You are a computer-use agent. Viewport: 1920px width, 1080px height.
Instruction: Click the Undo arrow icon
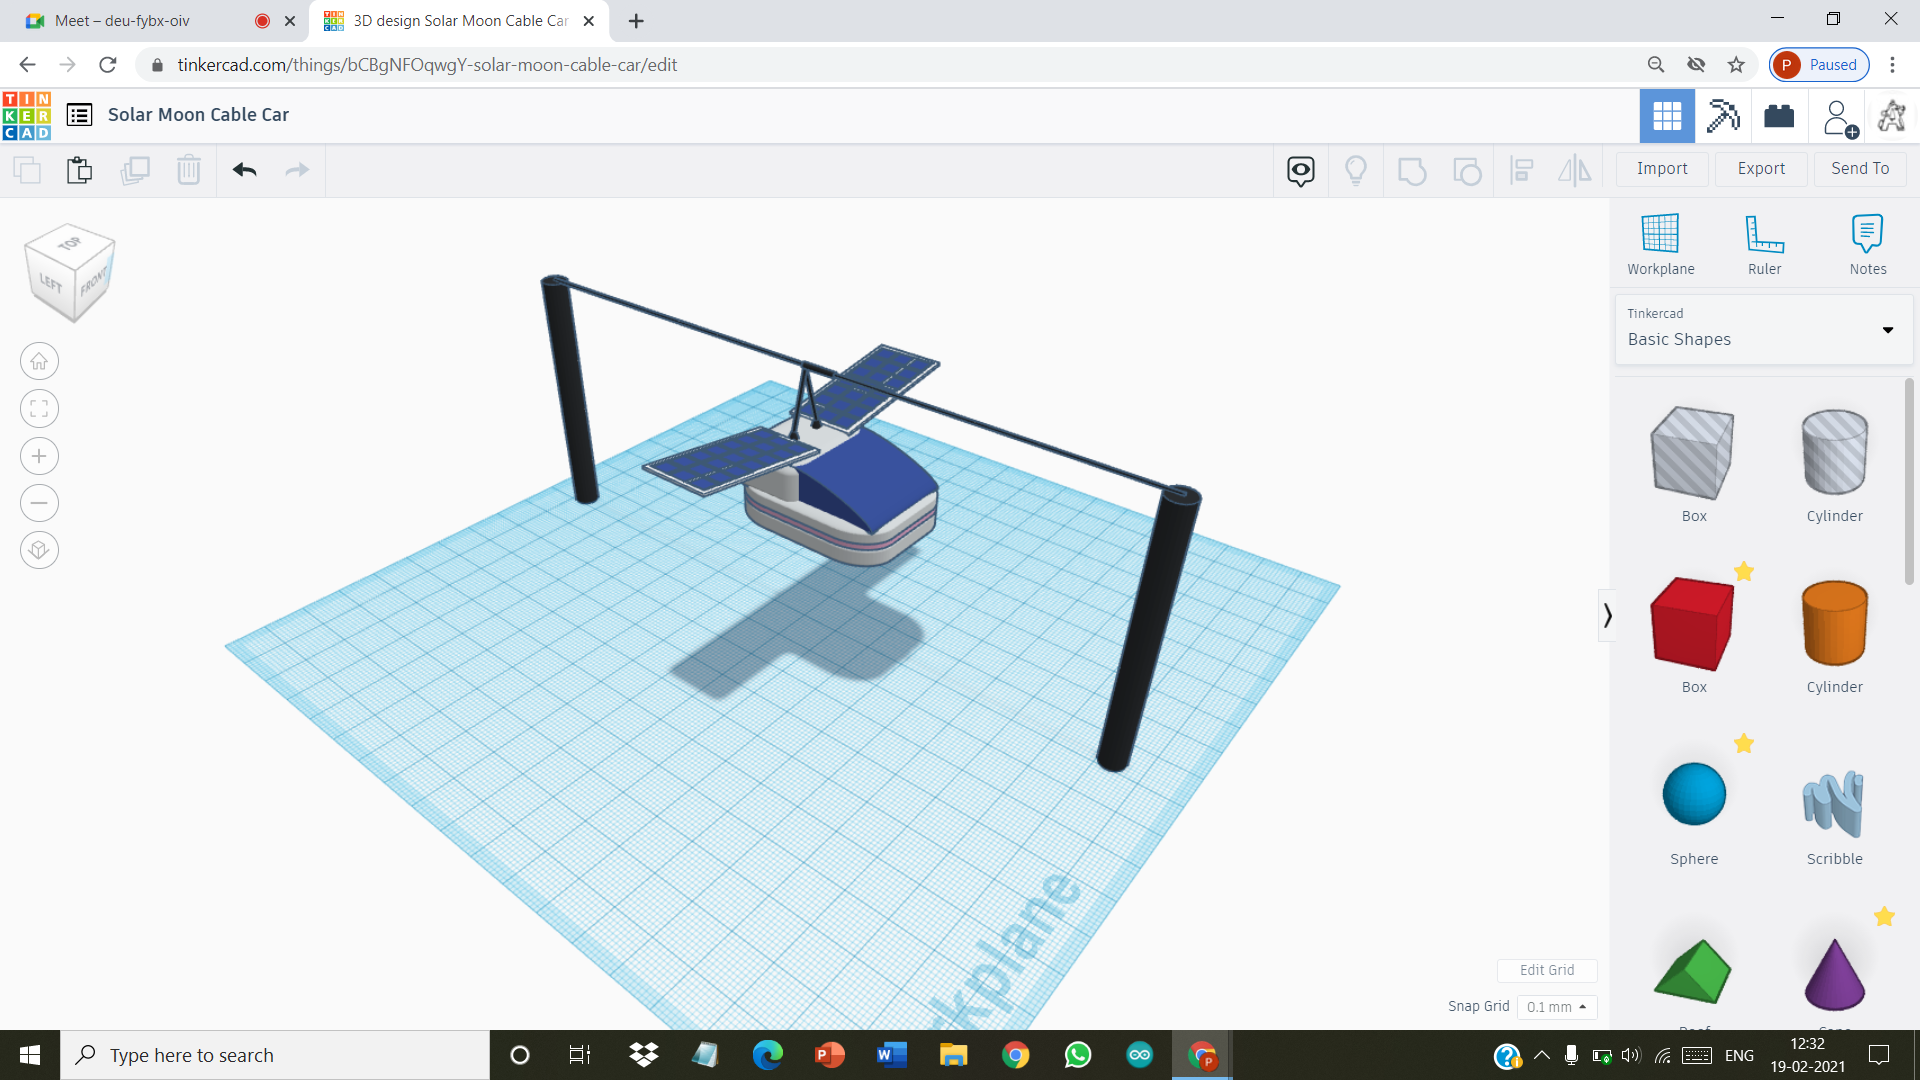243,170
